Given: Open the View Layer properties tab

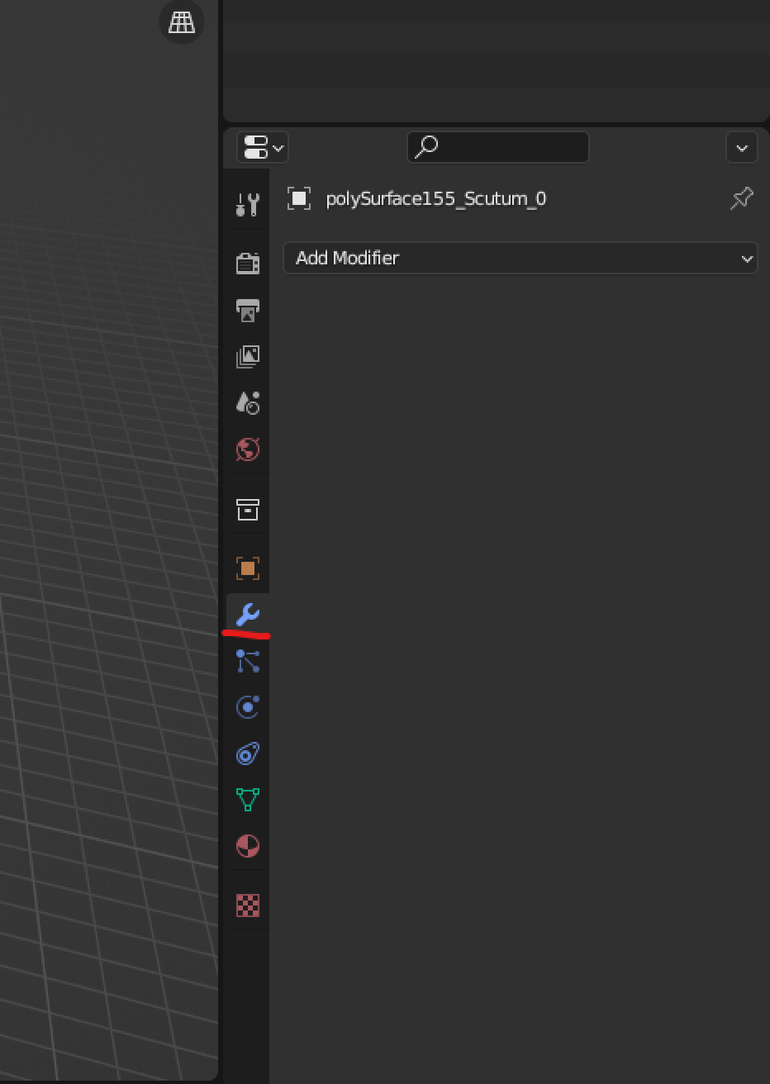Looking at the screenshot, I should pyautogui.click(x=247, y=357).
